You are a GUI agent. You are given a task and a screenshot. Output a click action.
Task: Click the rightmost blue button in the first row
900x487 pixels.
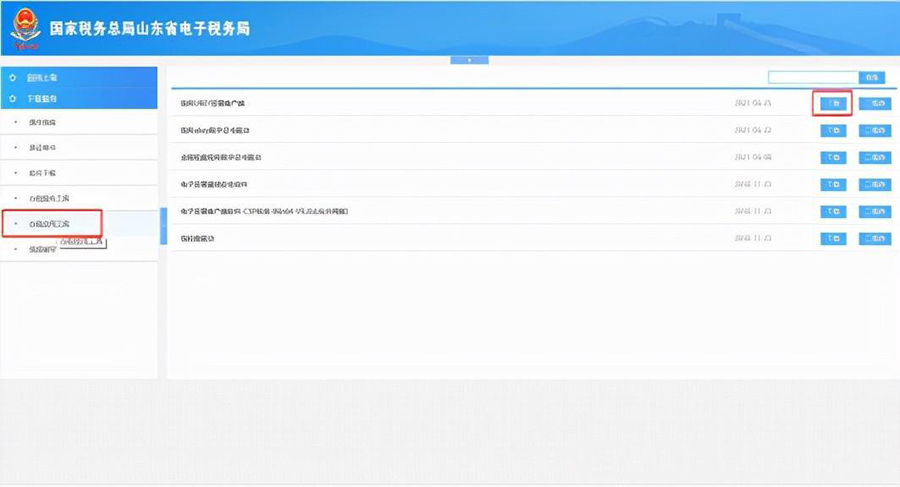[x=875, y=103]
